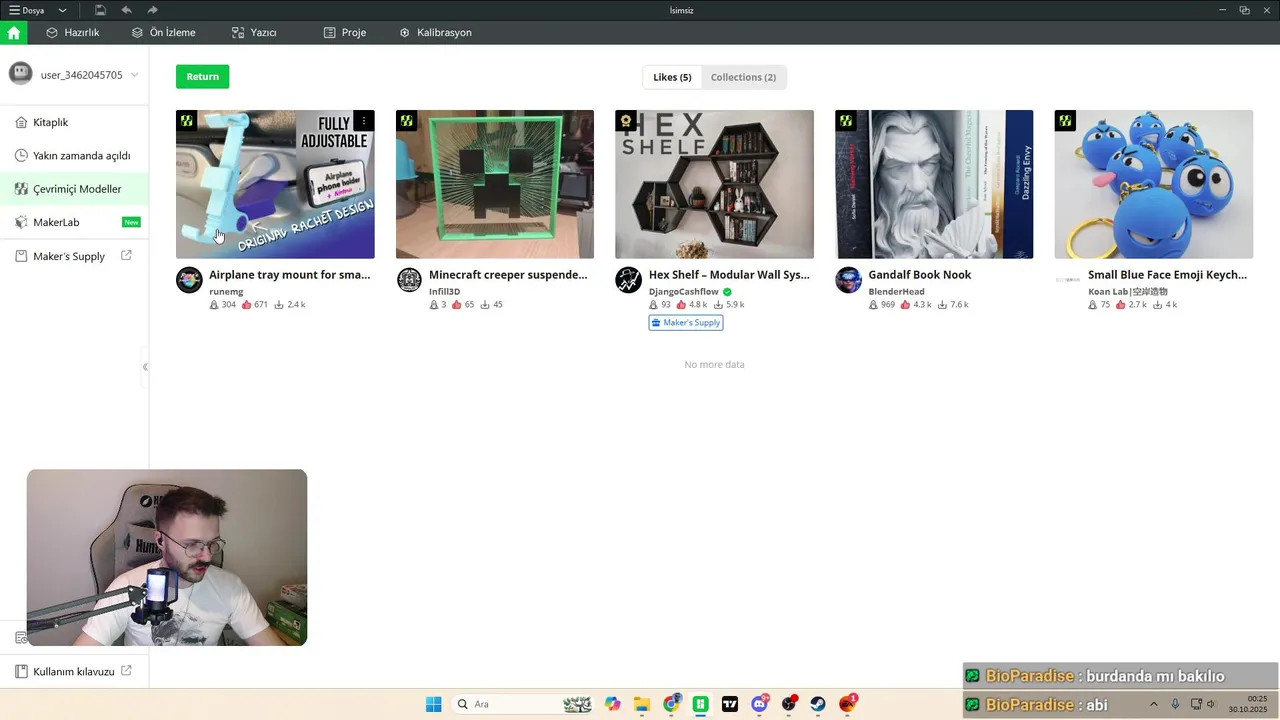The image size is (1280, 720).
Task: Open the Gandalf Book Nook thumbnail
Action: pos(934,184)
